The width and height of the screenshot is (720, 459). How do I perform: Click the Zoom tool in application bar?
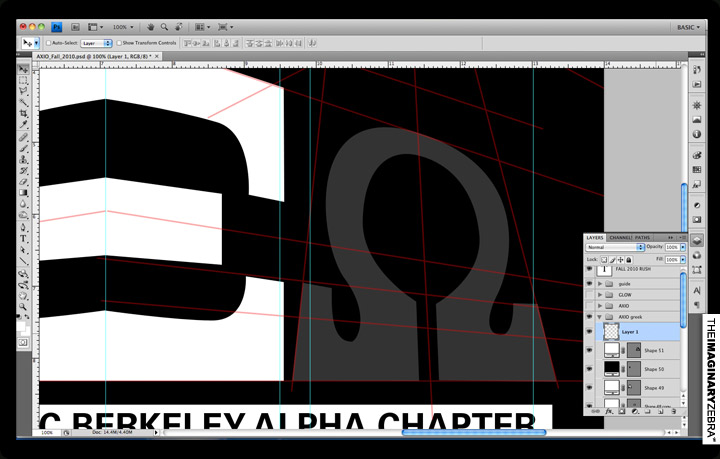coord(163,27)
